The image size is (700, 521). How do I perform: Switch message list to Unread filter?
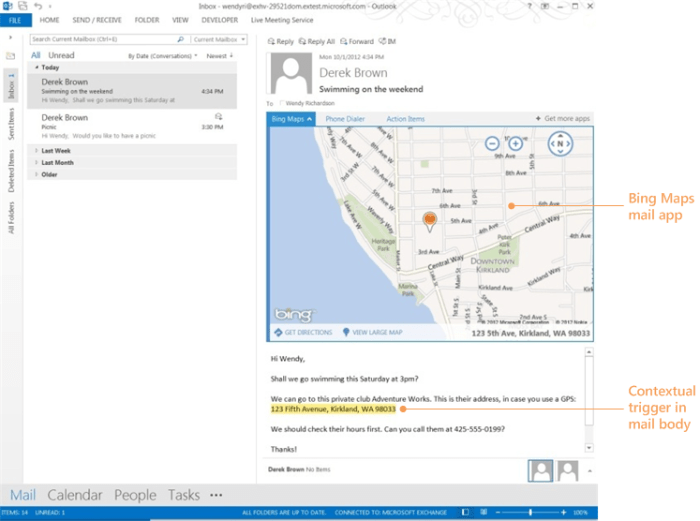coord(61,56)
